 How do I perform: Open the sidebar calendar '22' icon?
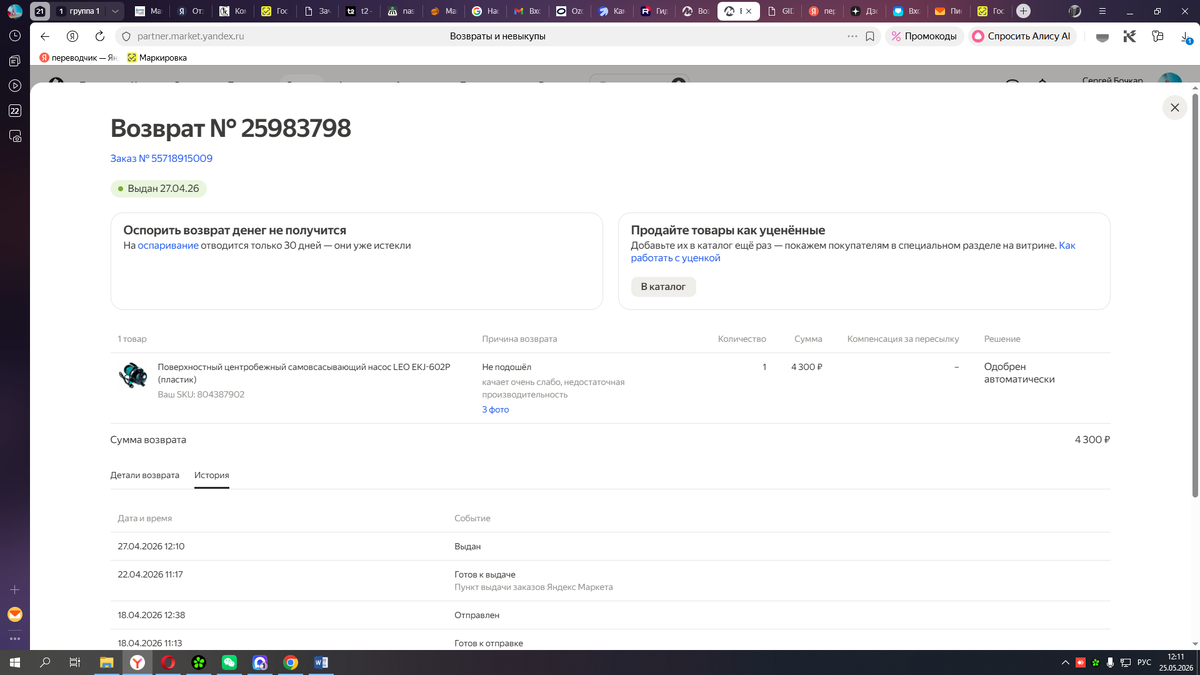(15, 111)
